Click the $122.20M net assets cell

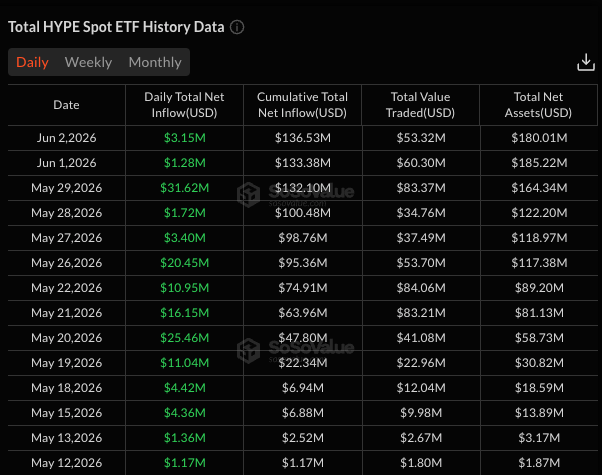coord(539,213)
